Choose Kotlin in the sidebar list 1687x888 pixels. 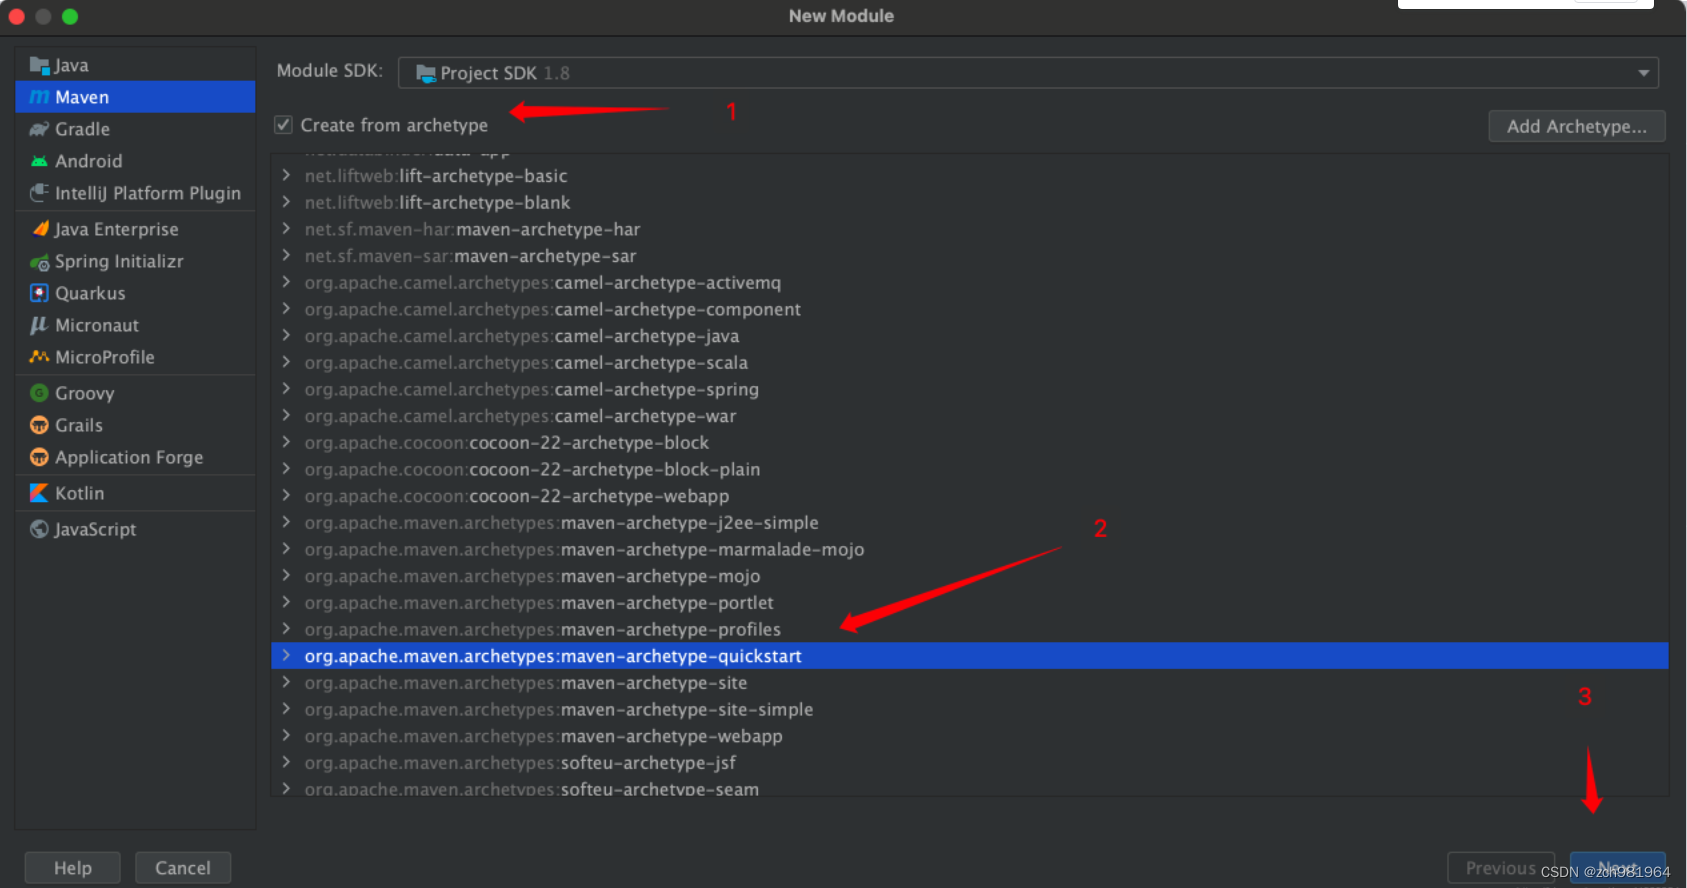(135, 493)
